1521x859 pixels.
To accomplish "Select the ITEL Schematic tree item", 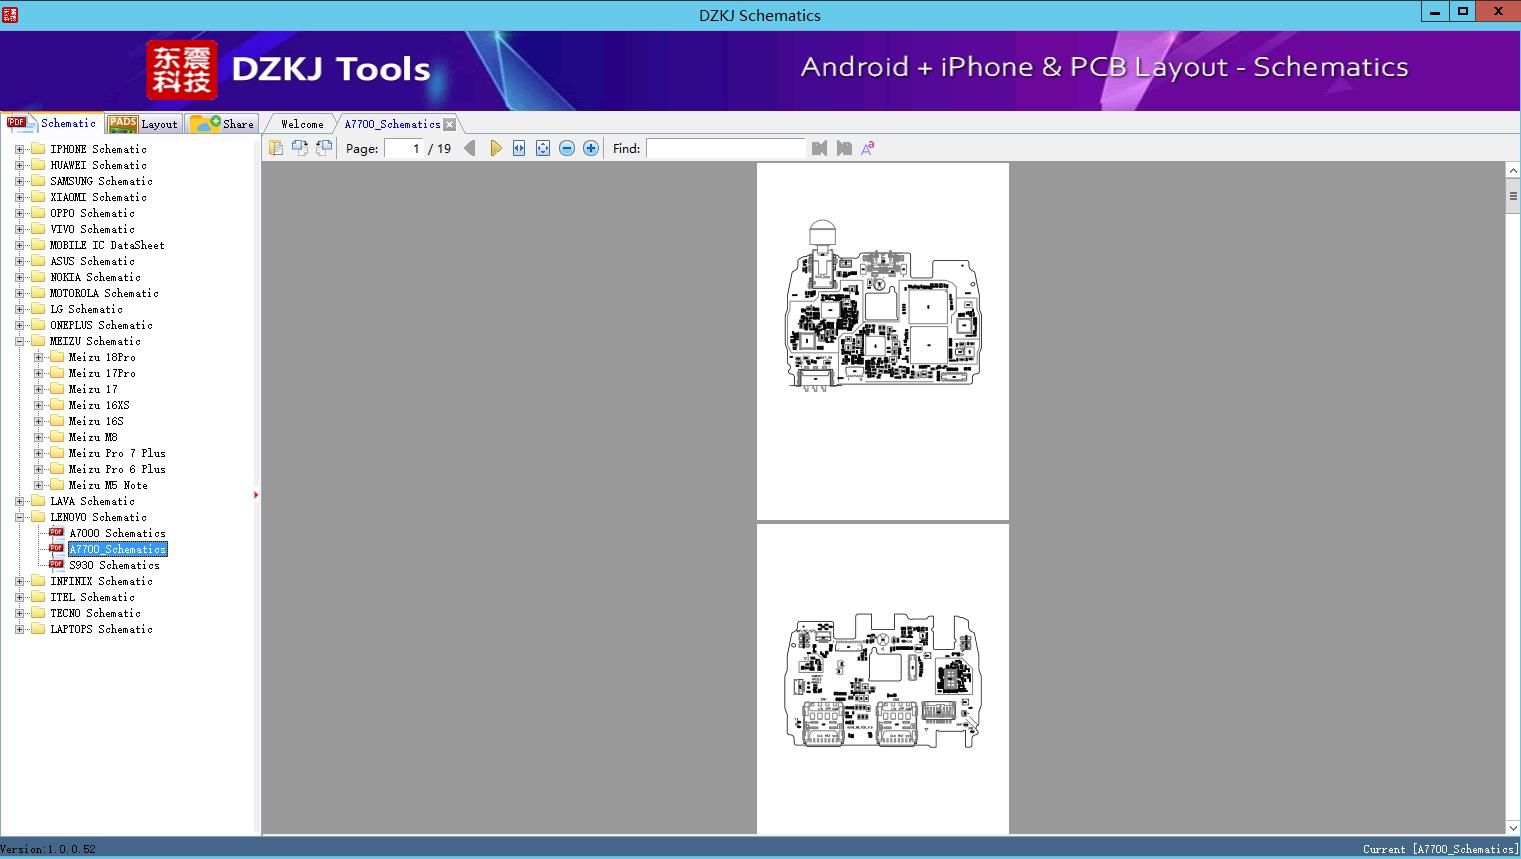I will (x=92, y=597).
